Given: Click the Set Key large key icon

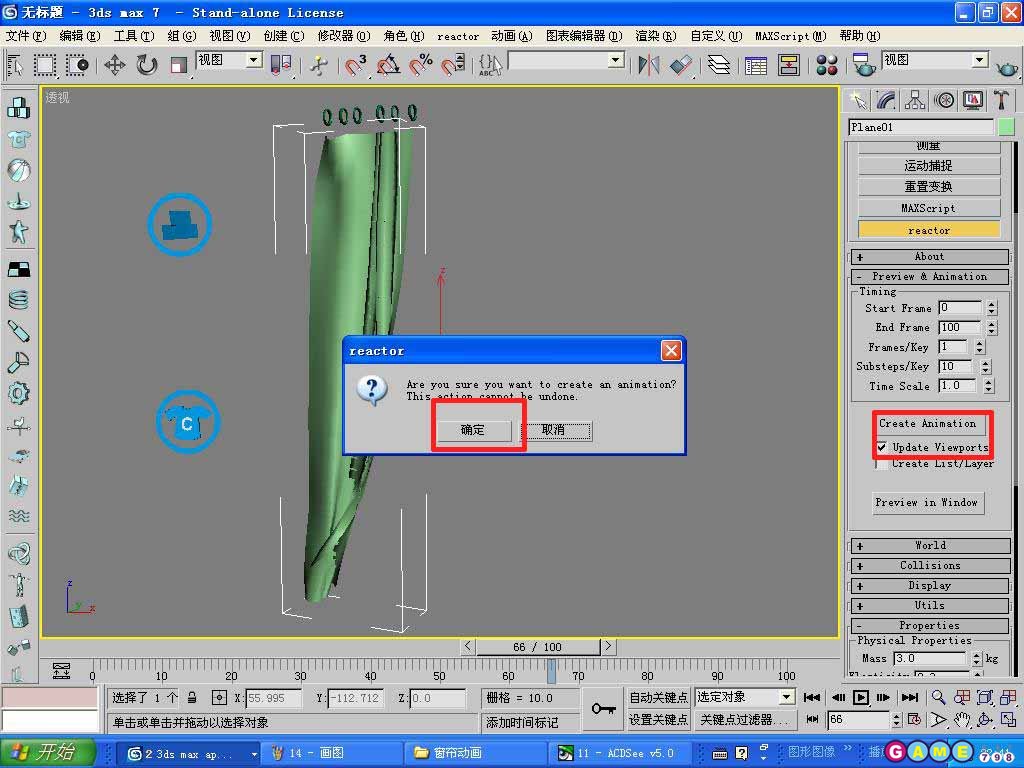Looking at the screenshot, I should click(x=603, y=709).
